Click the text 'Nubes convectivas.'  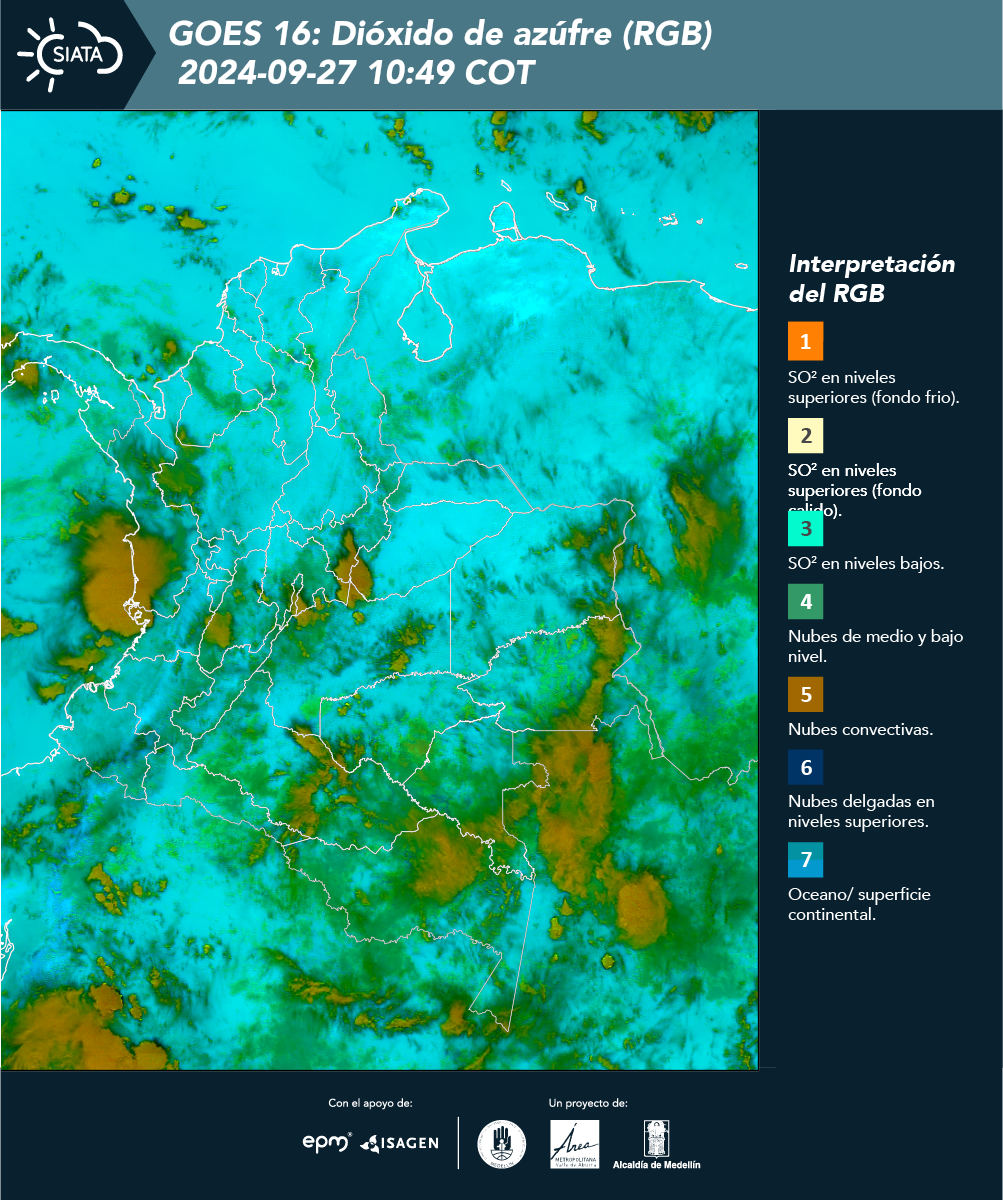(860, 729)
